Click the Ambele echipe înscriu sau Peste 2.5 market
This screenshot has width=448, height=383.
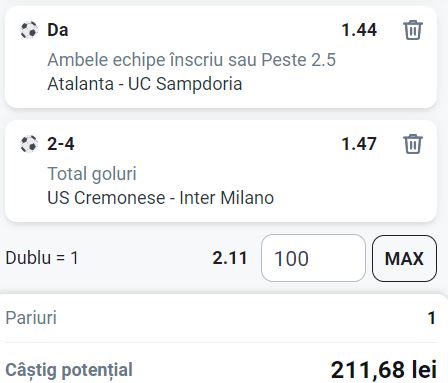[x=192, y=60]
